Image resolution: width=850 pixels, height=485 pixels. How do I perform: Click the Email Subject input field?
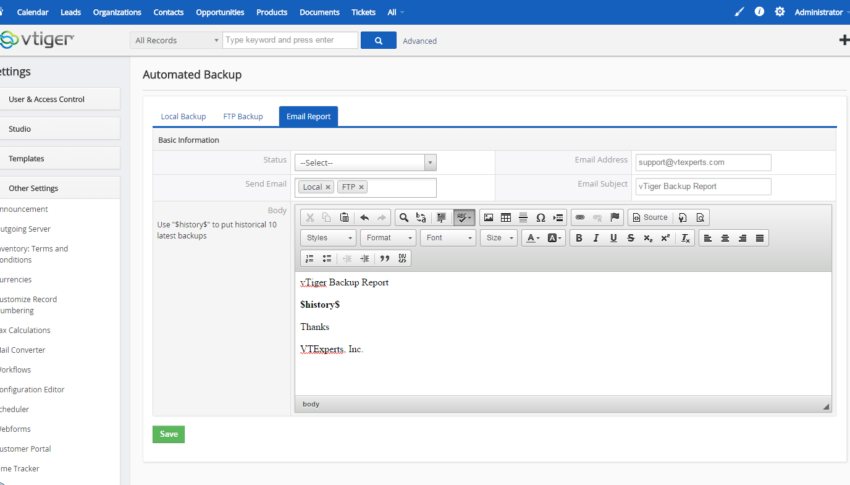coord(703,186)
